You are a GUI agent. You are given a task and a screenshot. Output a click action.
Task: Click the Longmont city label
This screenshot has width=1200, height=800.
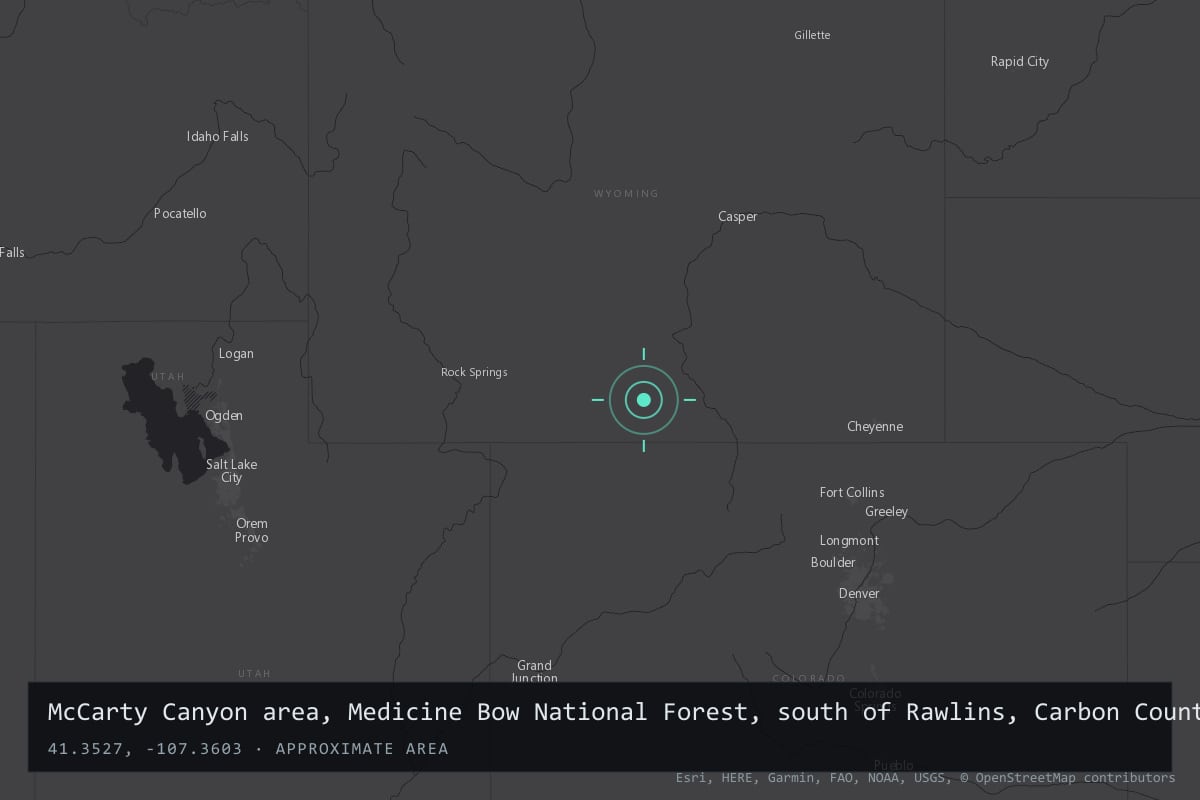(849, 541)
